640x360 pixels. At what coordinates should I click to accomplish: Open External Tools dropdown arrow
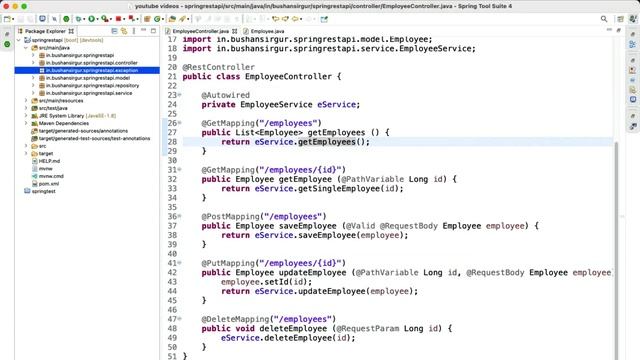pyautogui.click(x=111, y=19)
